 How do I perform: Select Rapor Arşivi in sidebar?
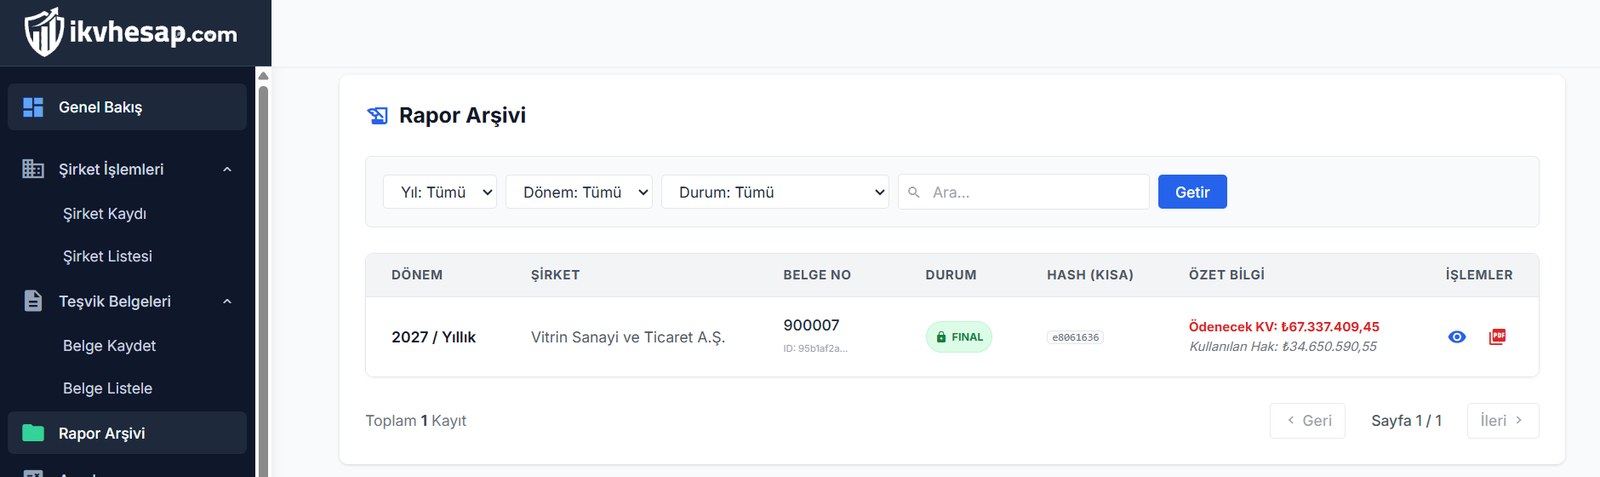pos(127,433)
